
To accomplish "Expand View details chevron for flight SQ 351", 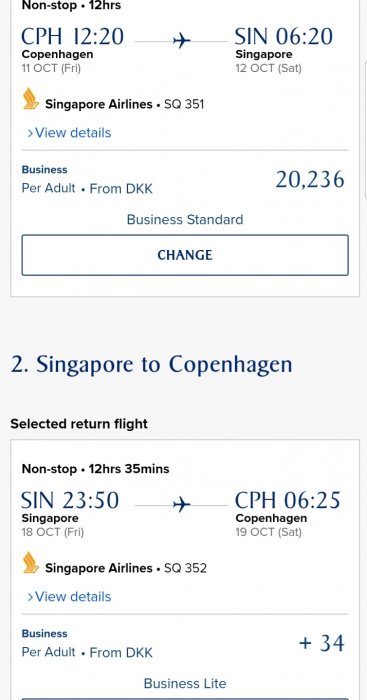I will (x=30, y=133).
